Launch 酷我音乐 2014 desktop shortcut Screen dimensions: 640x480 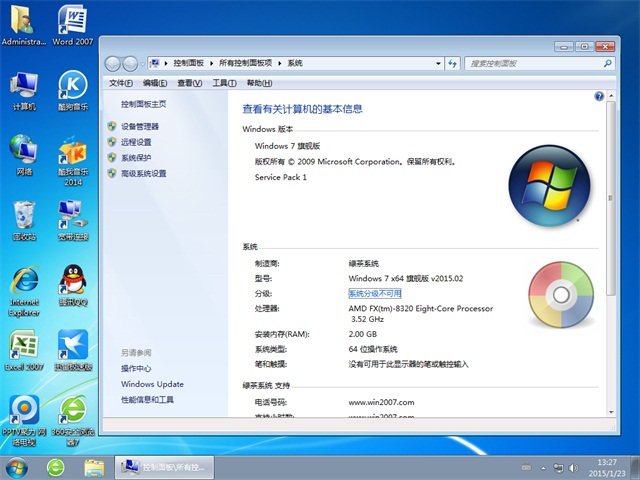73,161
